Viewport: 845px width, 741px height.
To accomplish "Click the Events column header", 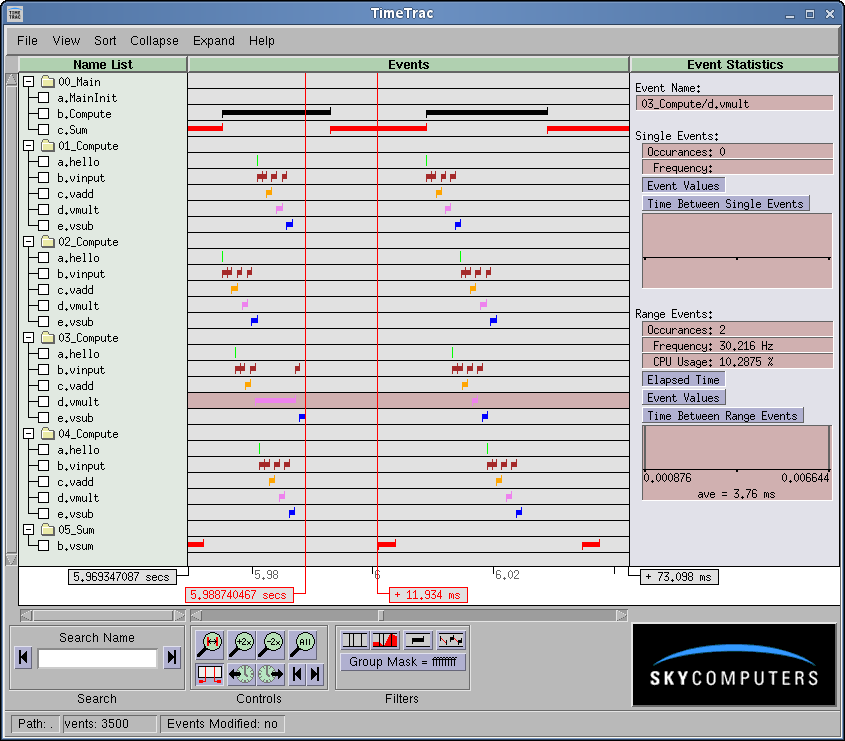I will (x=408, y=65).
